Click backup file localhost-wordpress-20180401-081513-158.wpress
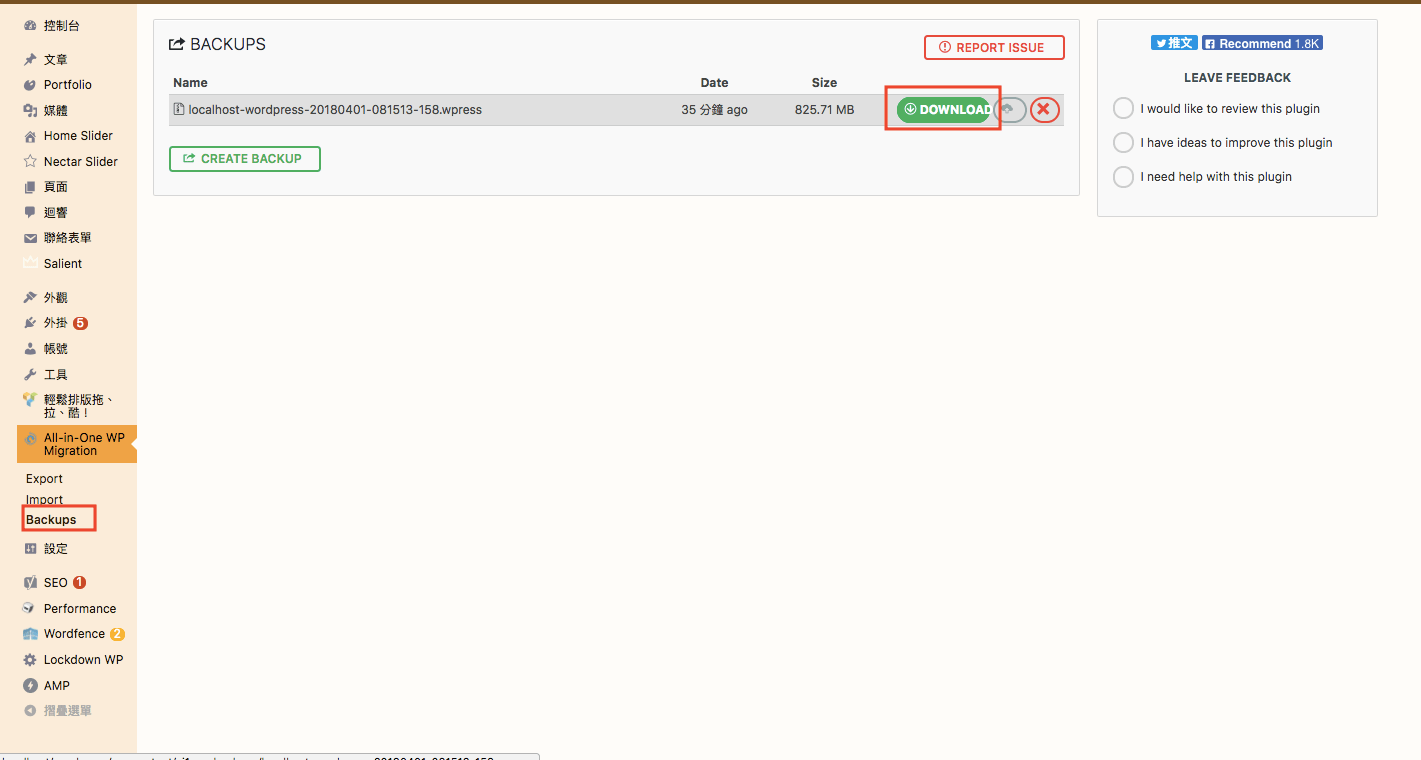The height and width of the screenshot is (760, 1421). [x=335, y=110]
